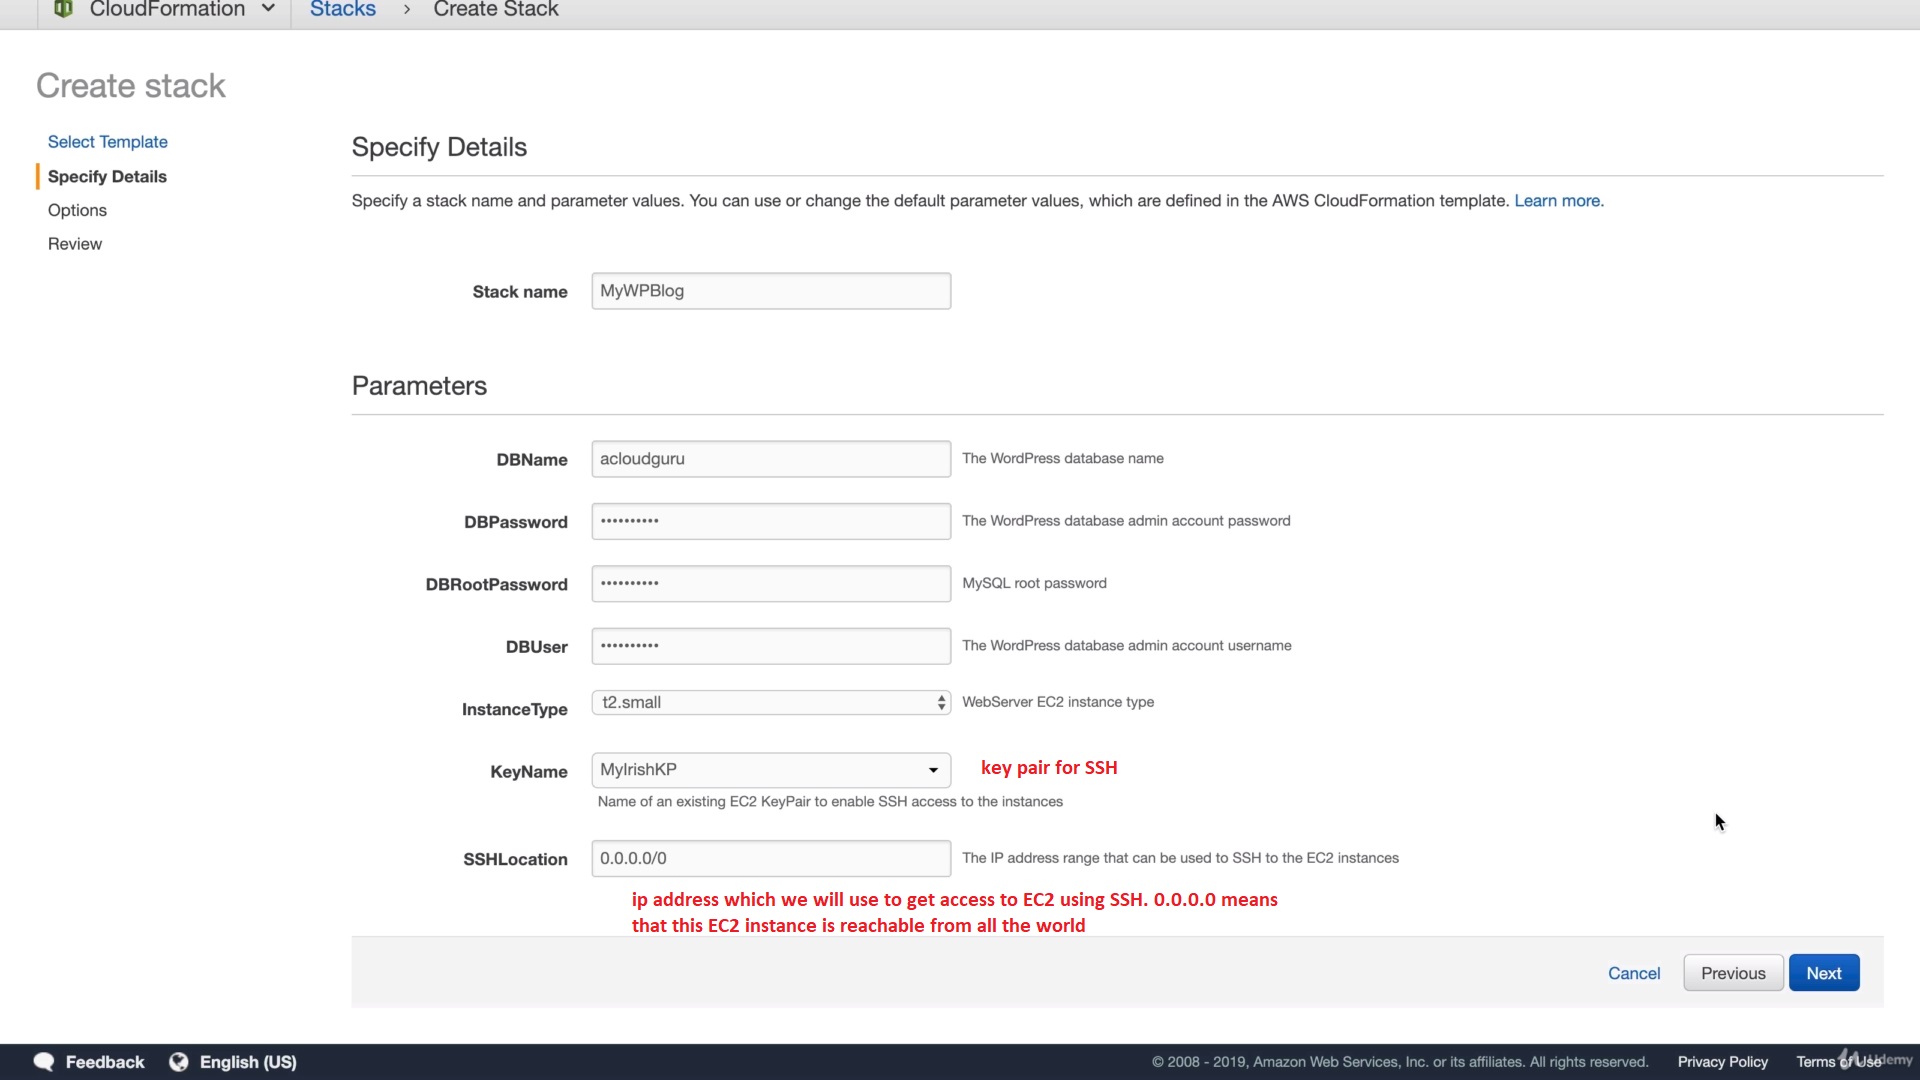Click into the DBUser field
This screenshot has height=1080, width=1920.
770,646
